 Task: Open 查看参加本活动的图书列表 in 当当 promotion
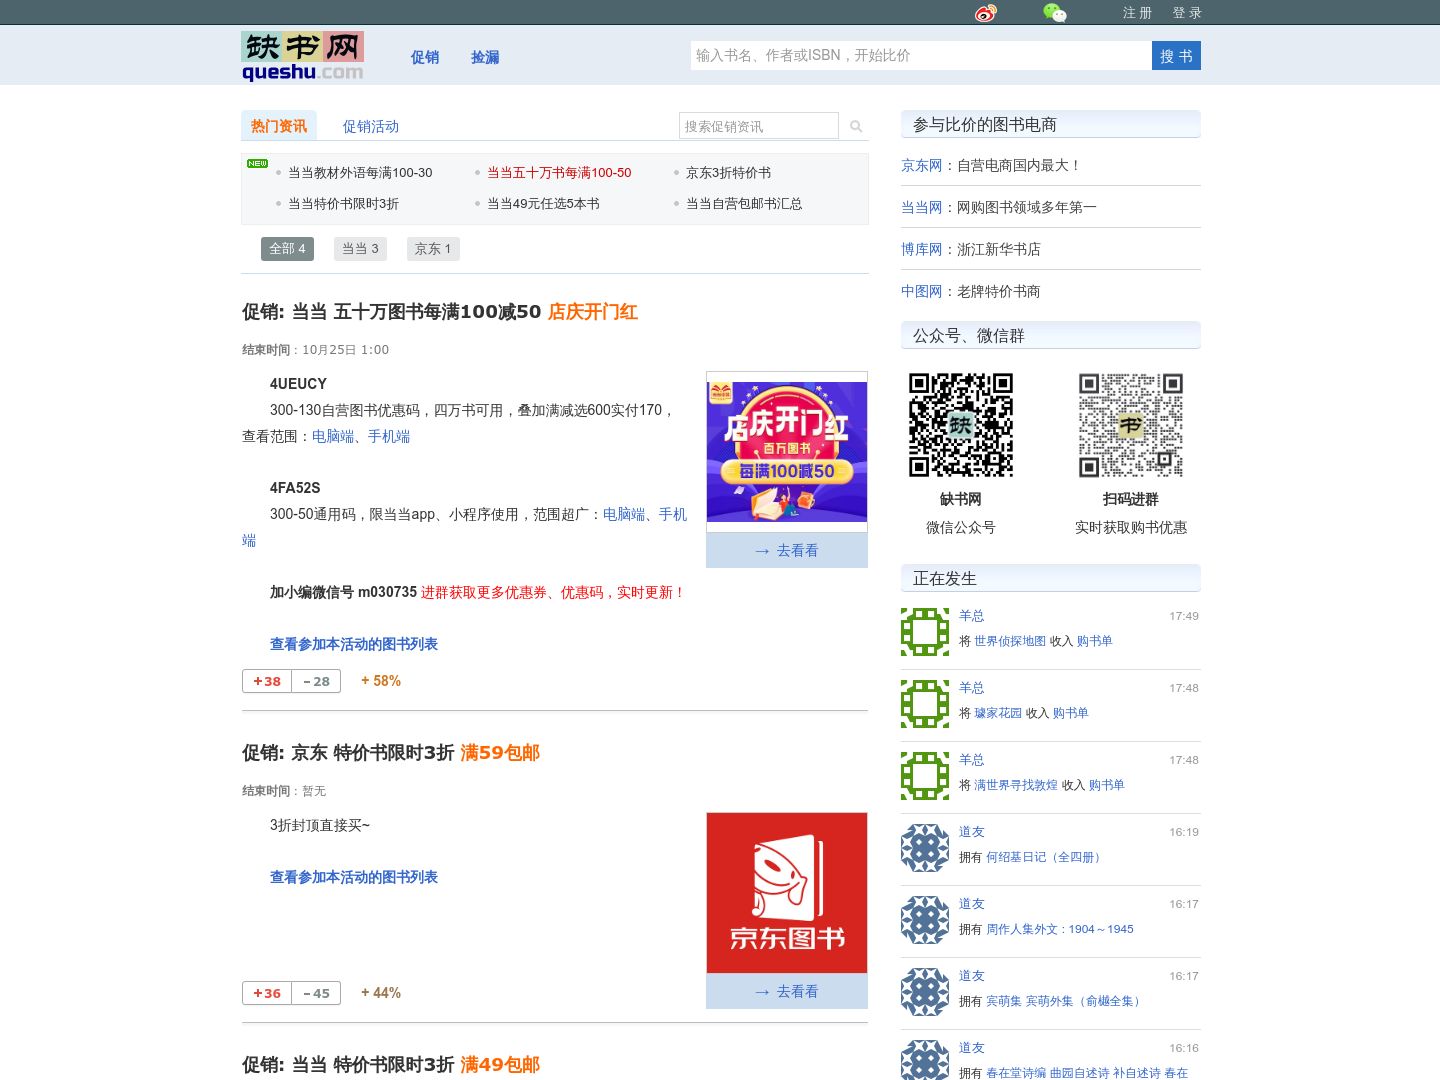point(354,644)
